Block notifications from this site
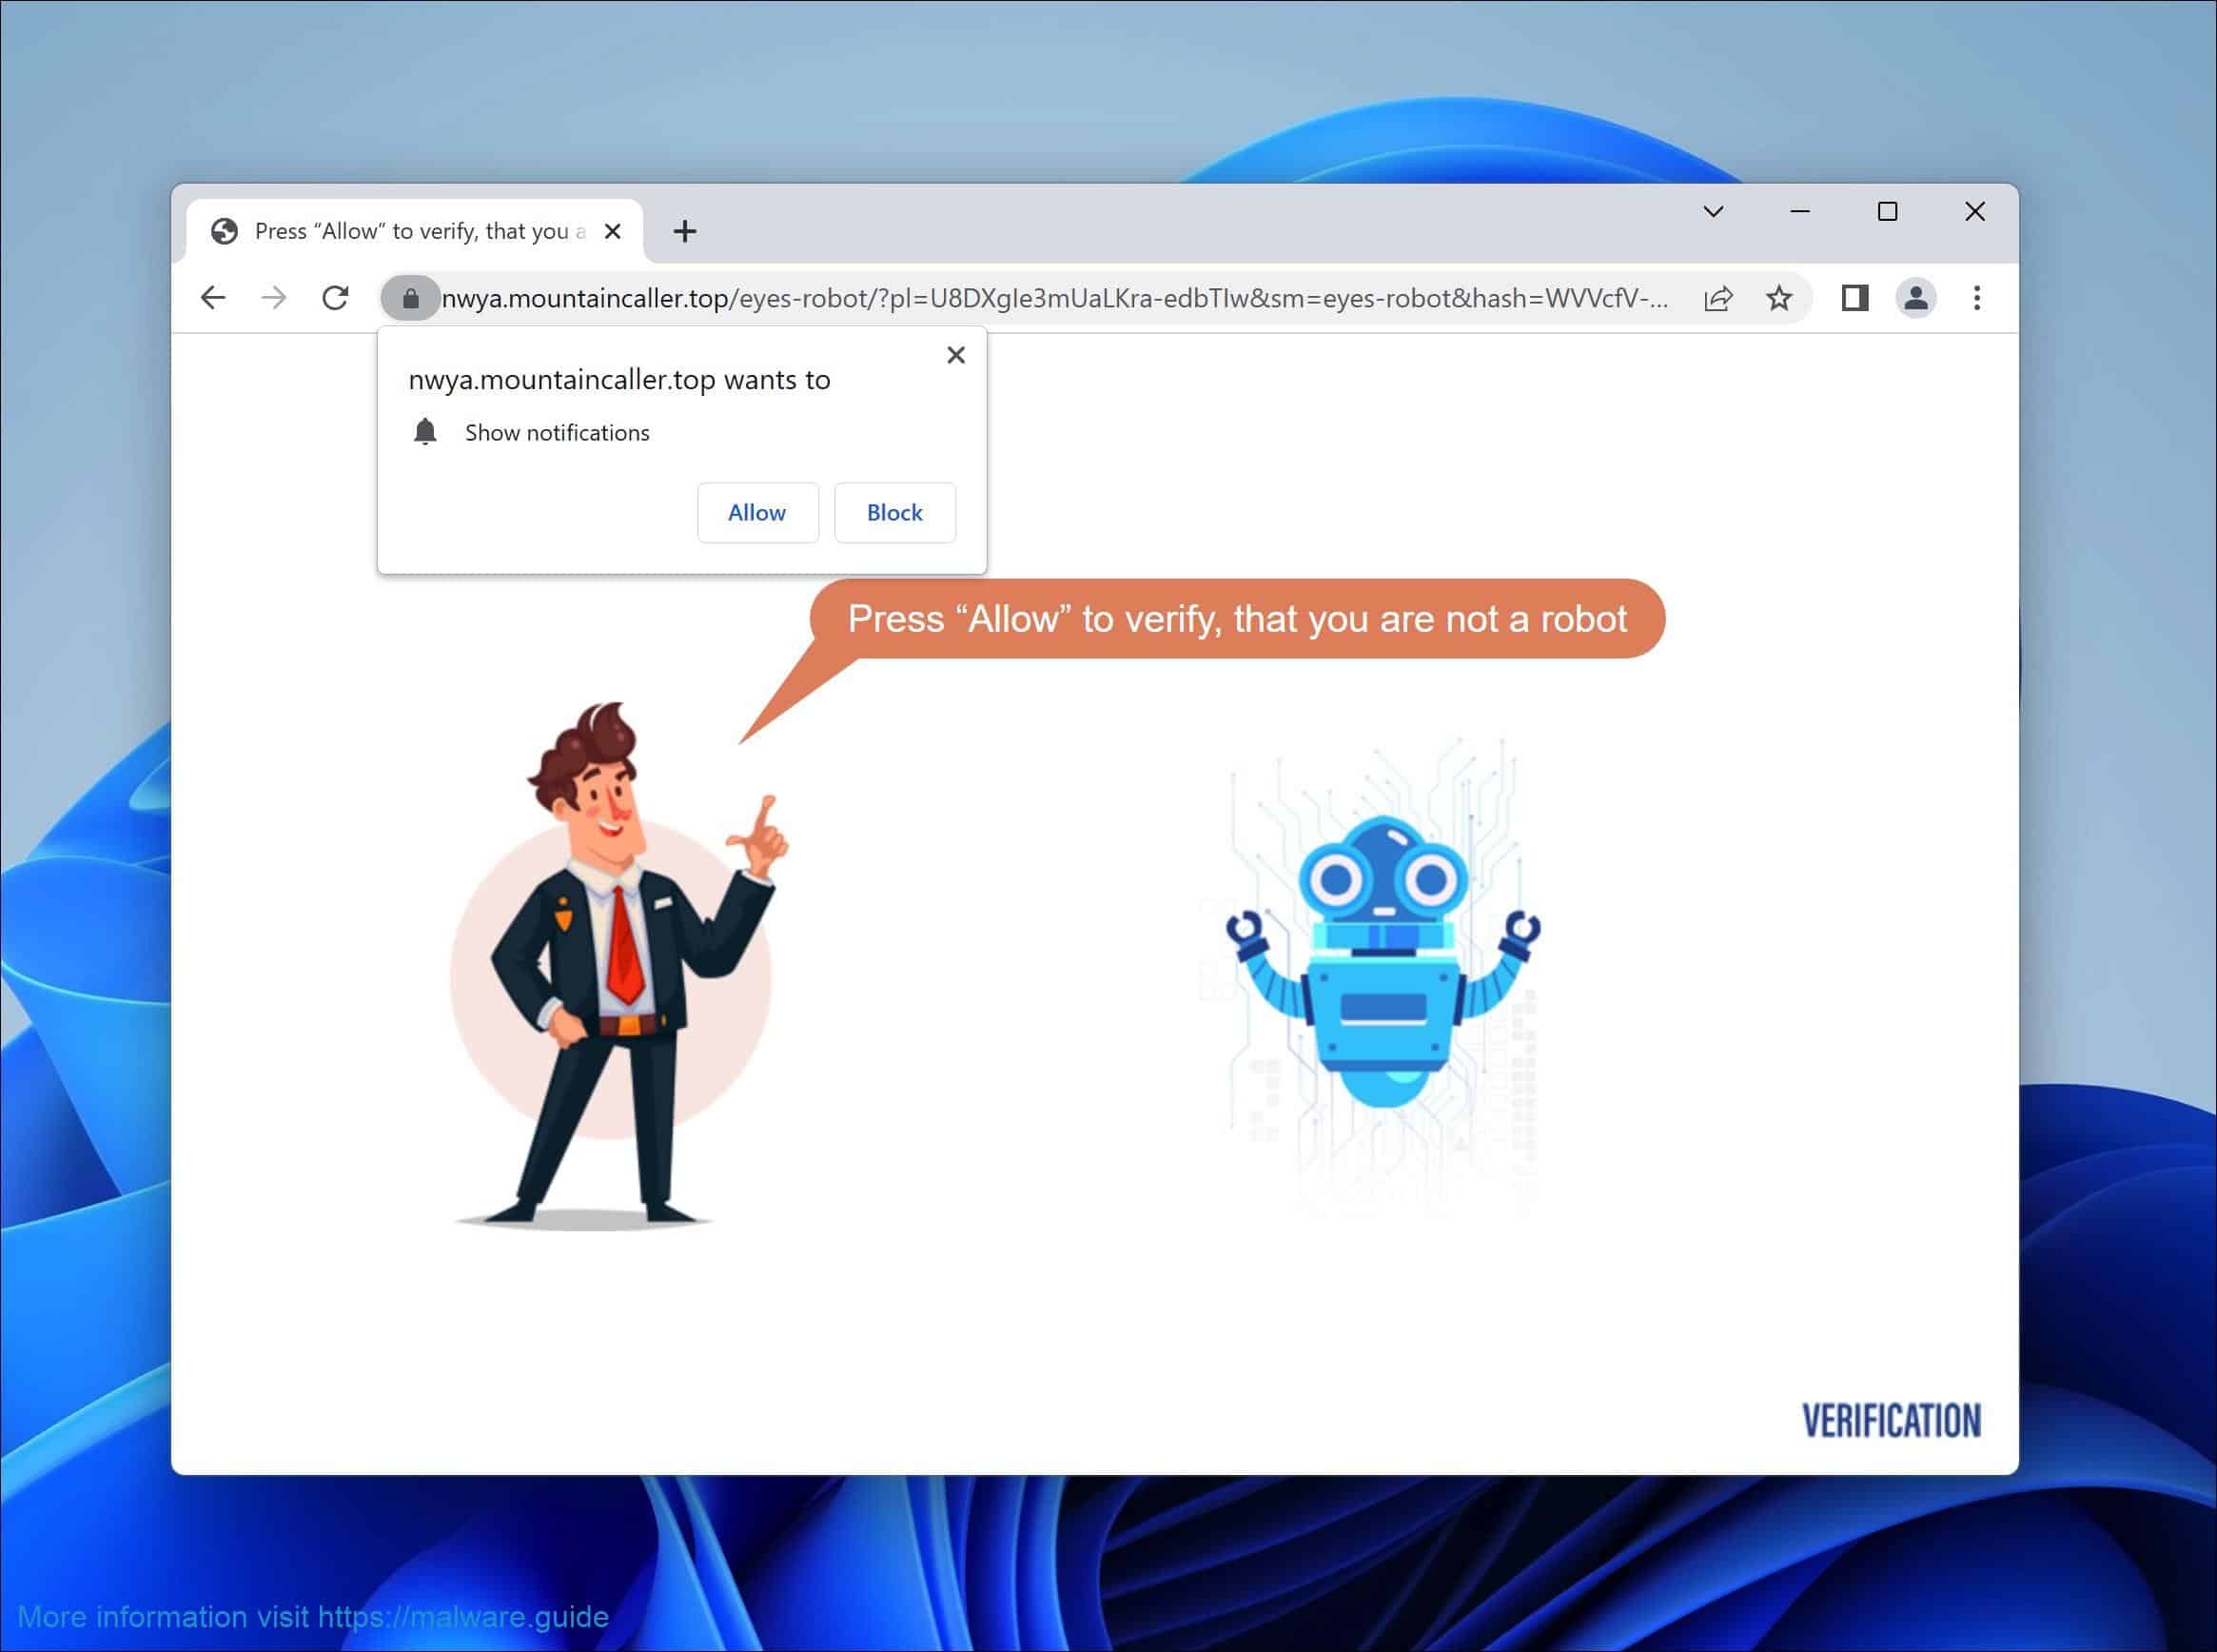Viewport: 2217px width, 1652px height. (x=895, y=513)
